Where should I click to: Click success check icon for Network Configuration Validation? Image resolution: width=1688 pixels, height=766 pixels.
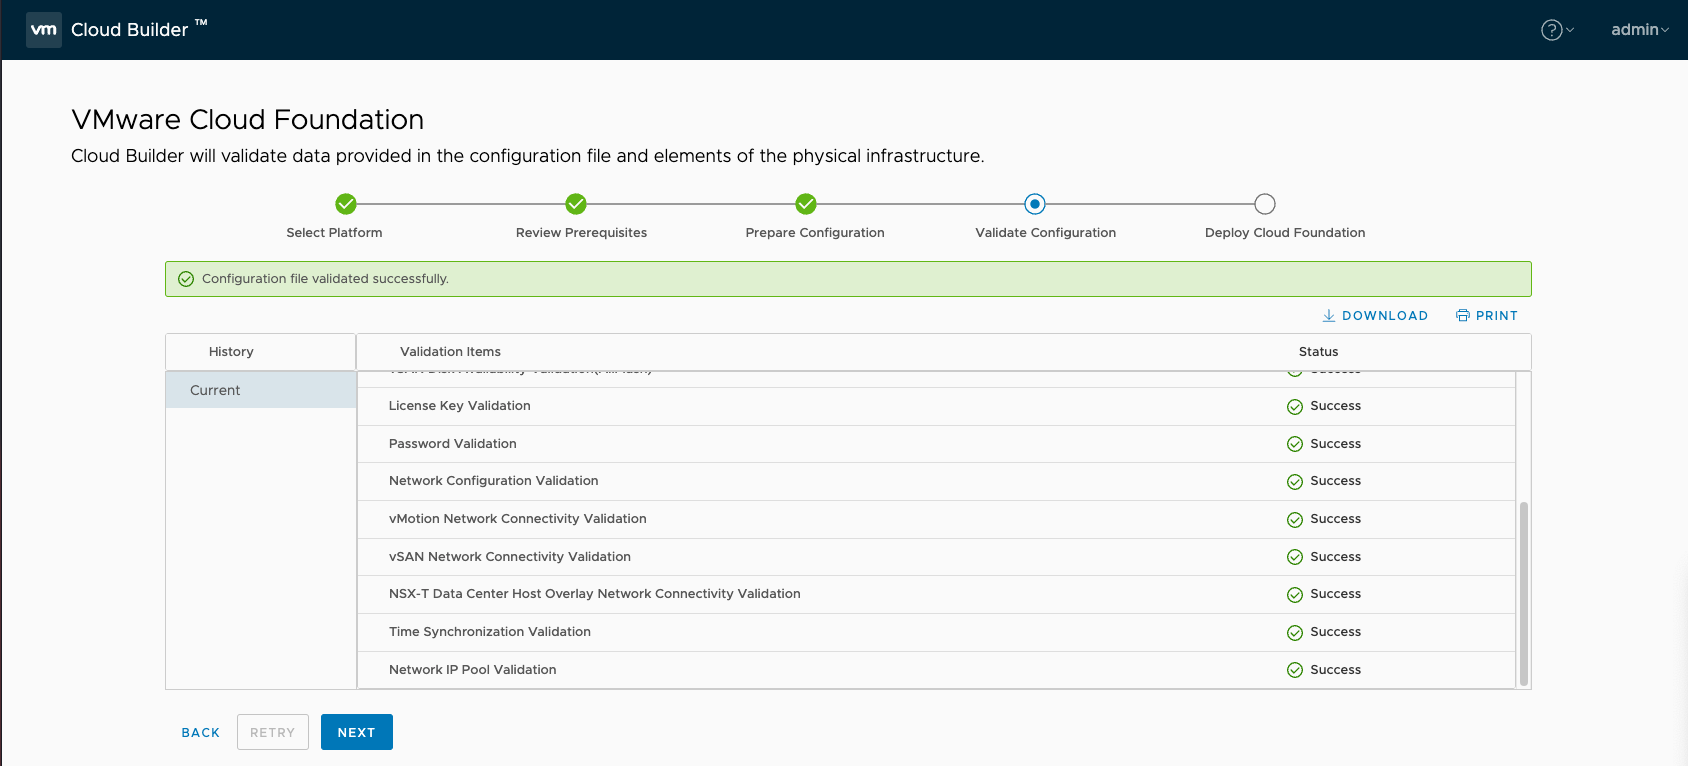[1295, 482]
